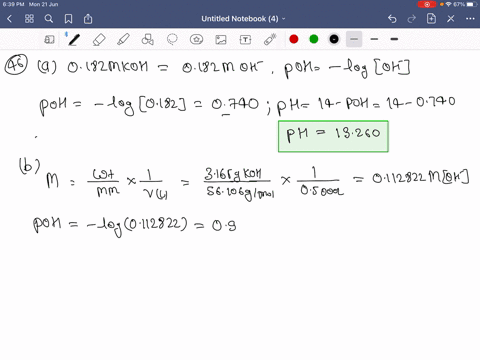The width and height of the screenshot is (480, 360).
Task: Select the Text box tool
Action: (x=245, y=40)
